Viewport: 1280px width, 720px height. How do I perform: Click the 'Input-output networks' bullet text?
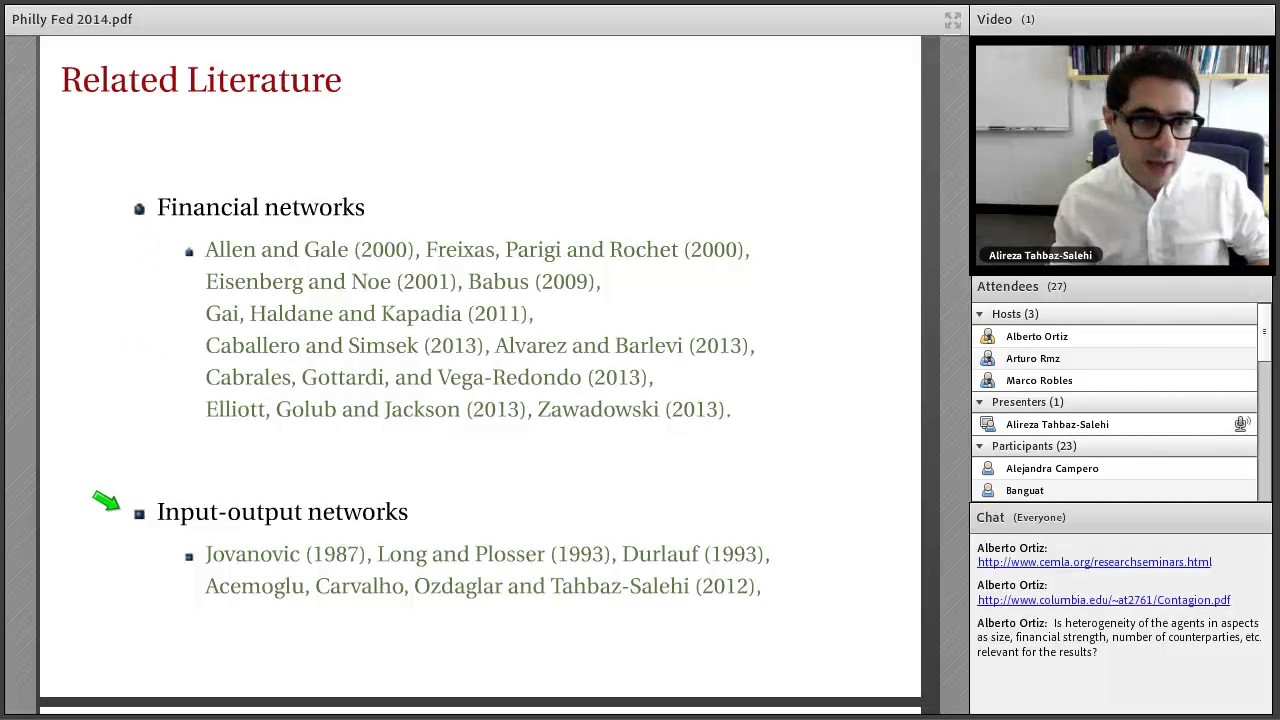[x=282, y=513]
